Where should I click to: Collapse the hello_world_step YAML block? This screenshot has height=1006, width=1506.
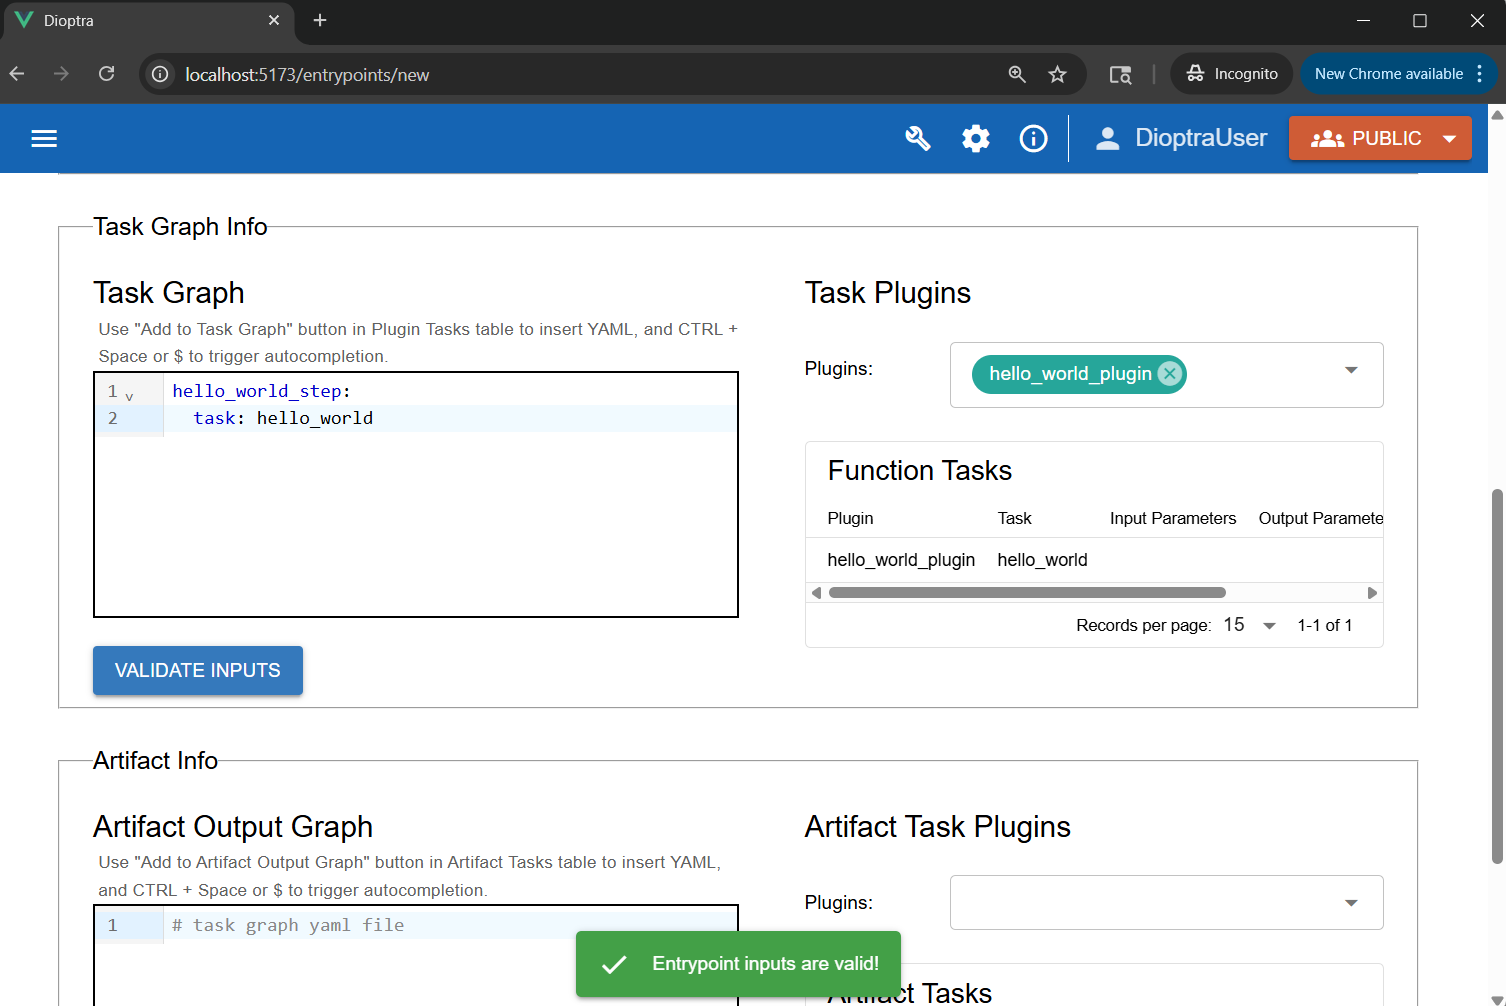pos(129,393)
